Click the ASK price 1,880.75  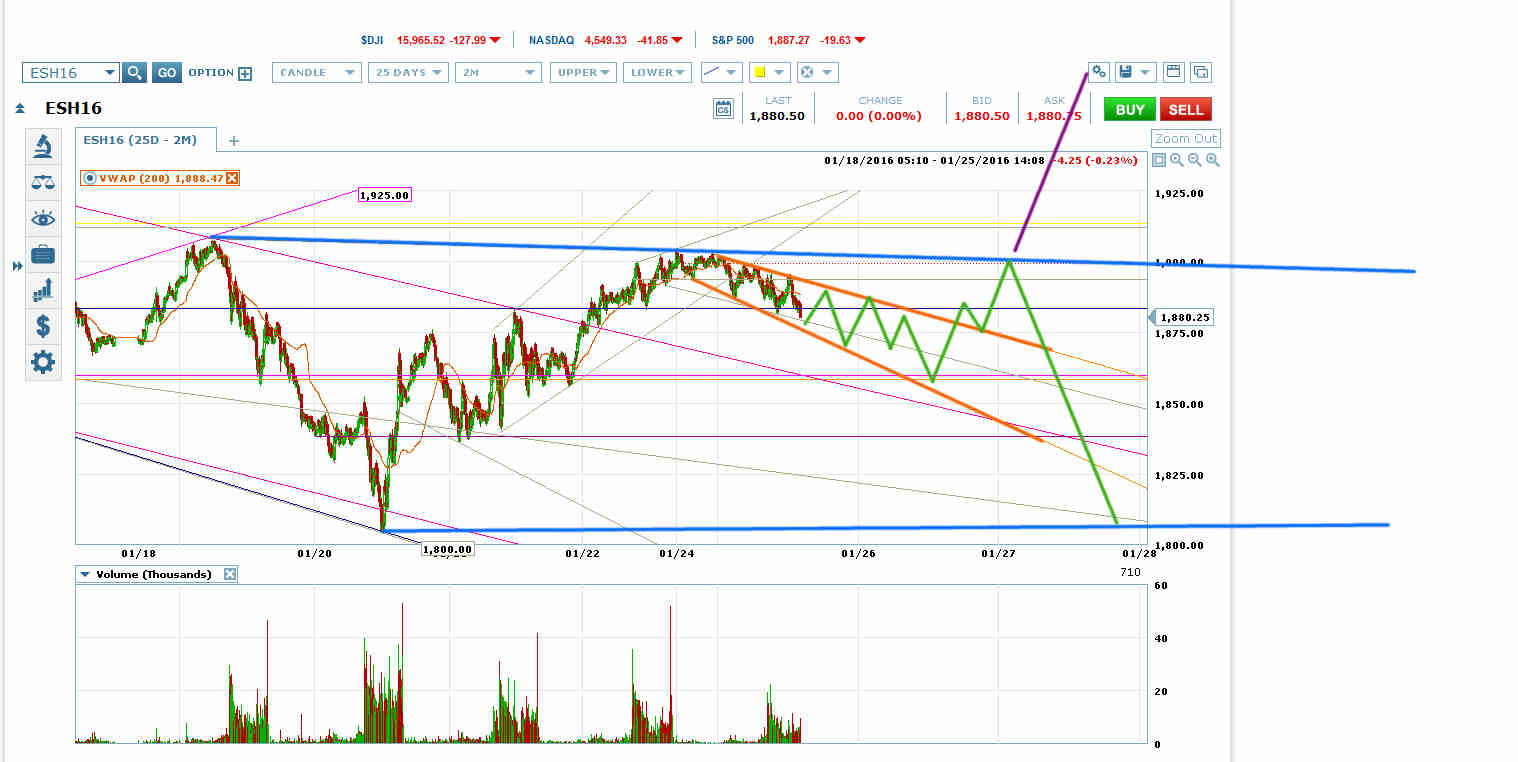point(1054,116)
